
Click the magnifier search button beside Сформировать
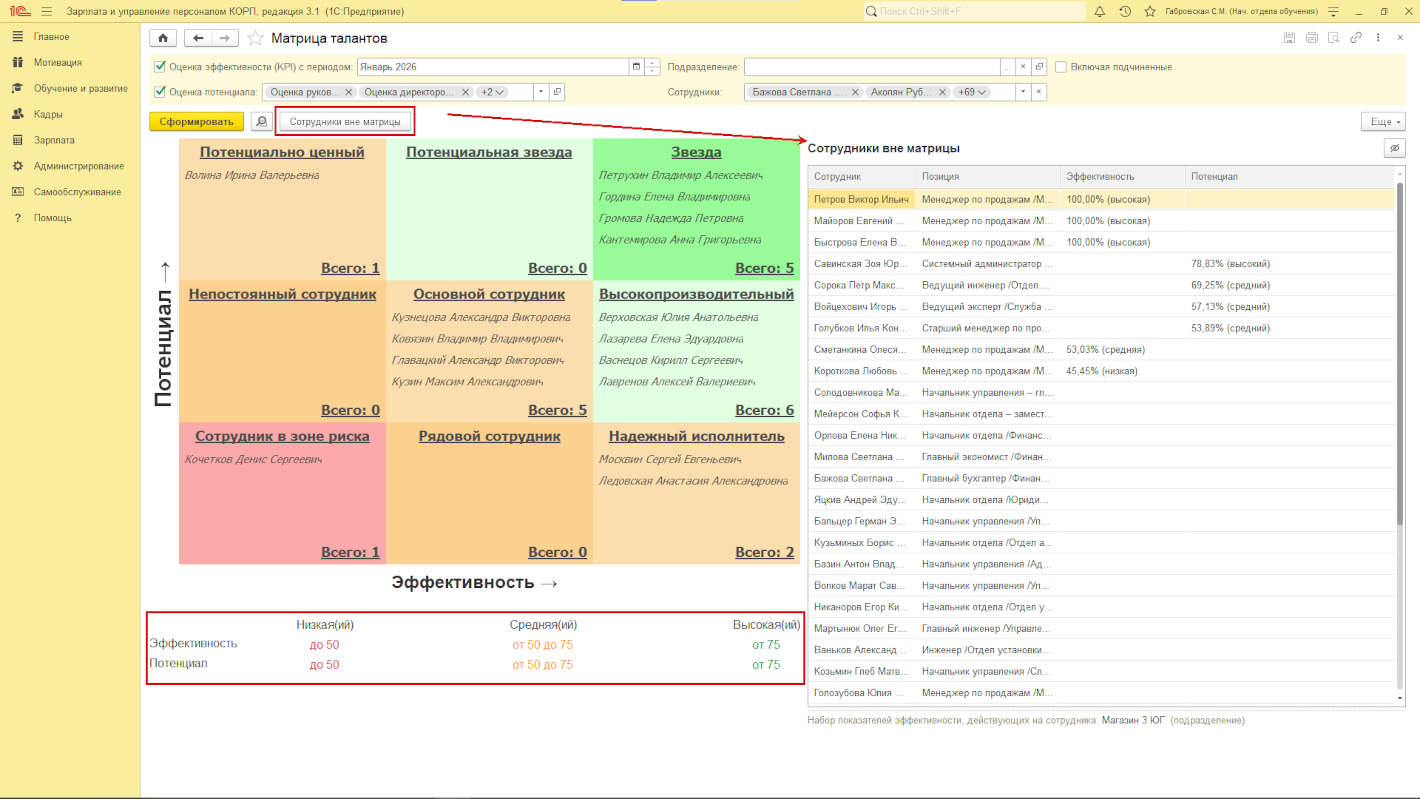261,122
